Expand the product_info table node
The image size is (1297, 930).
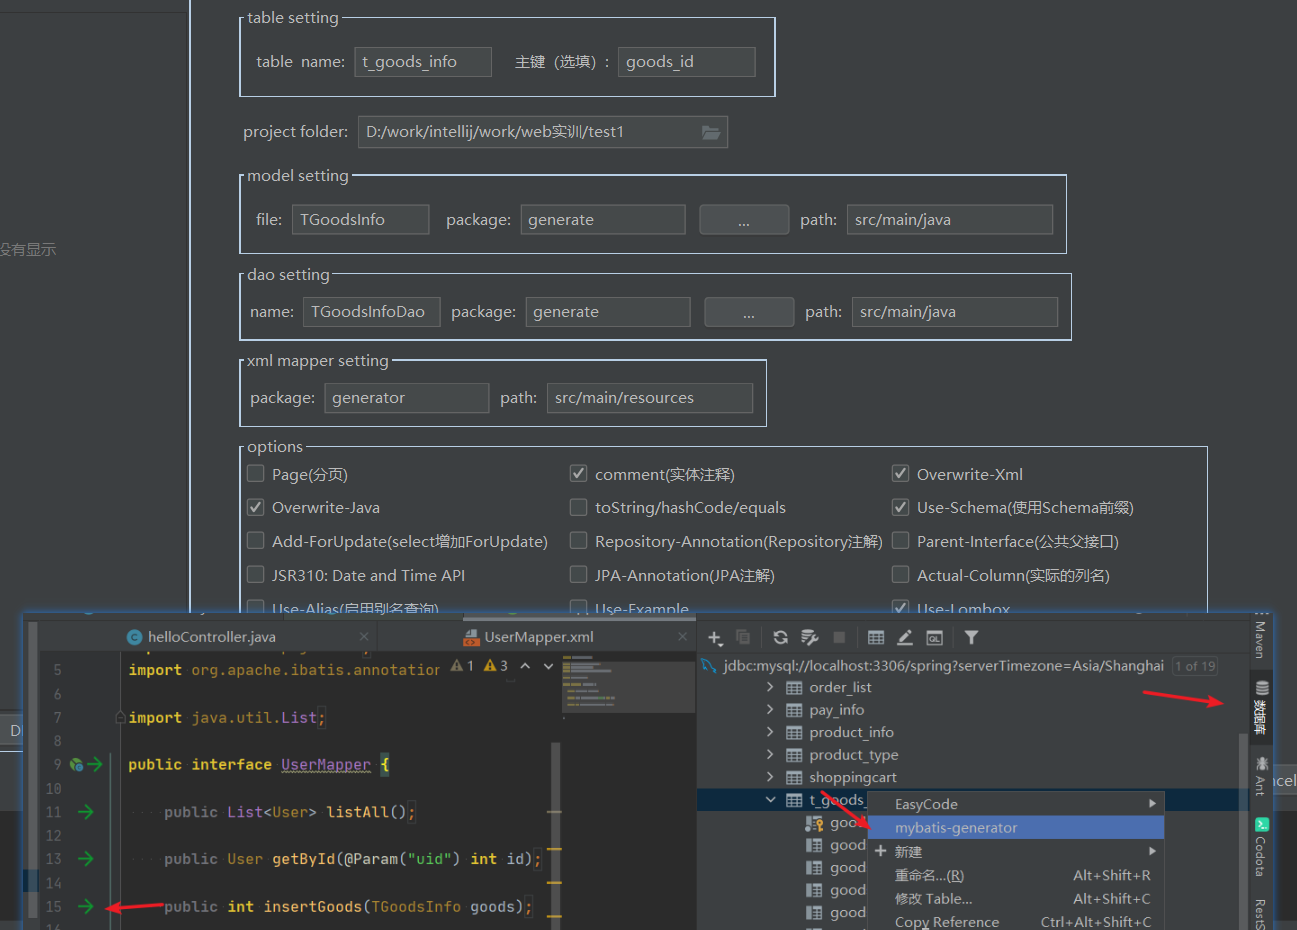770,732
